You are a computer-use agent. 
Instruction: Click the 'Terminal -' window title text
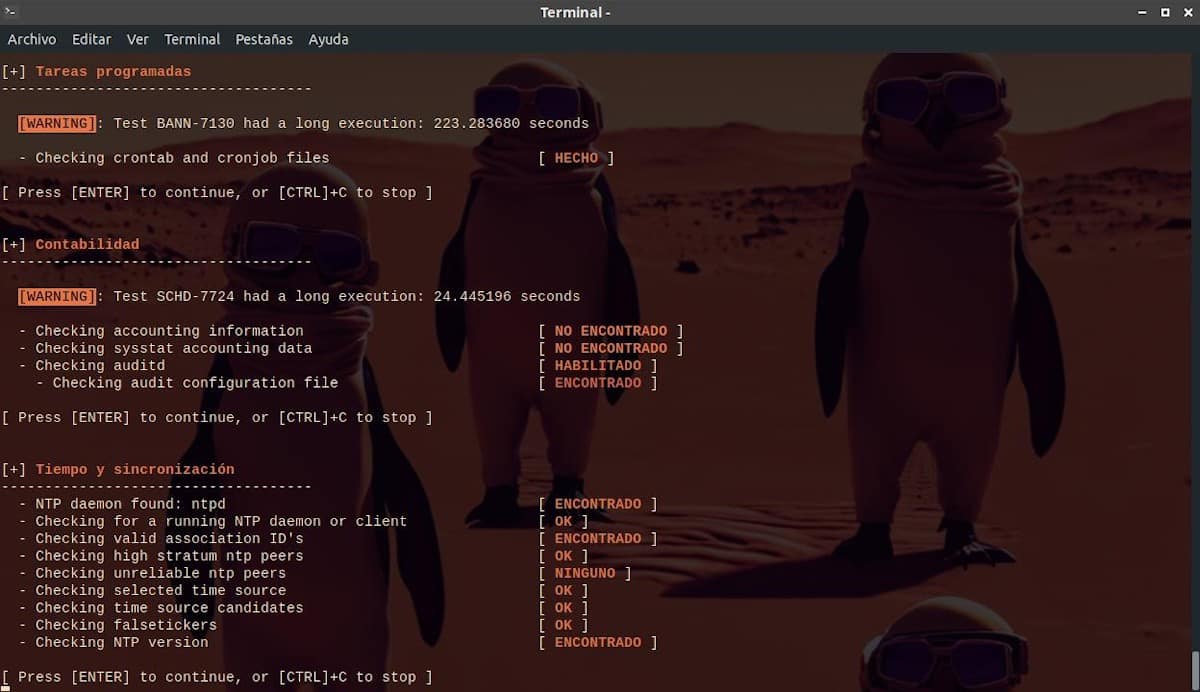pos(575,12)
